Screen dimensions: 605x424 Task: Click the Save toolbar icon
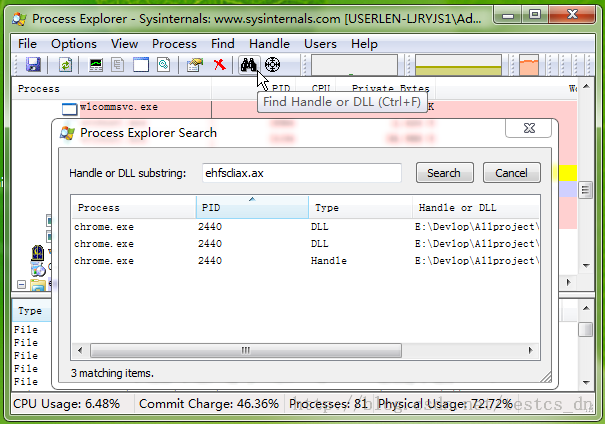[34, 64]
